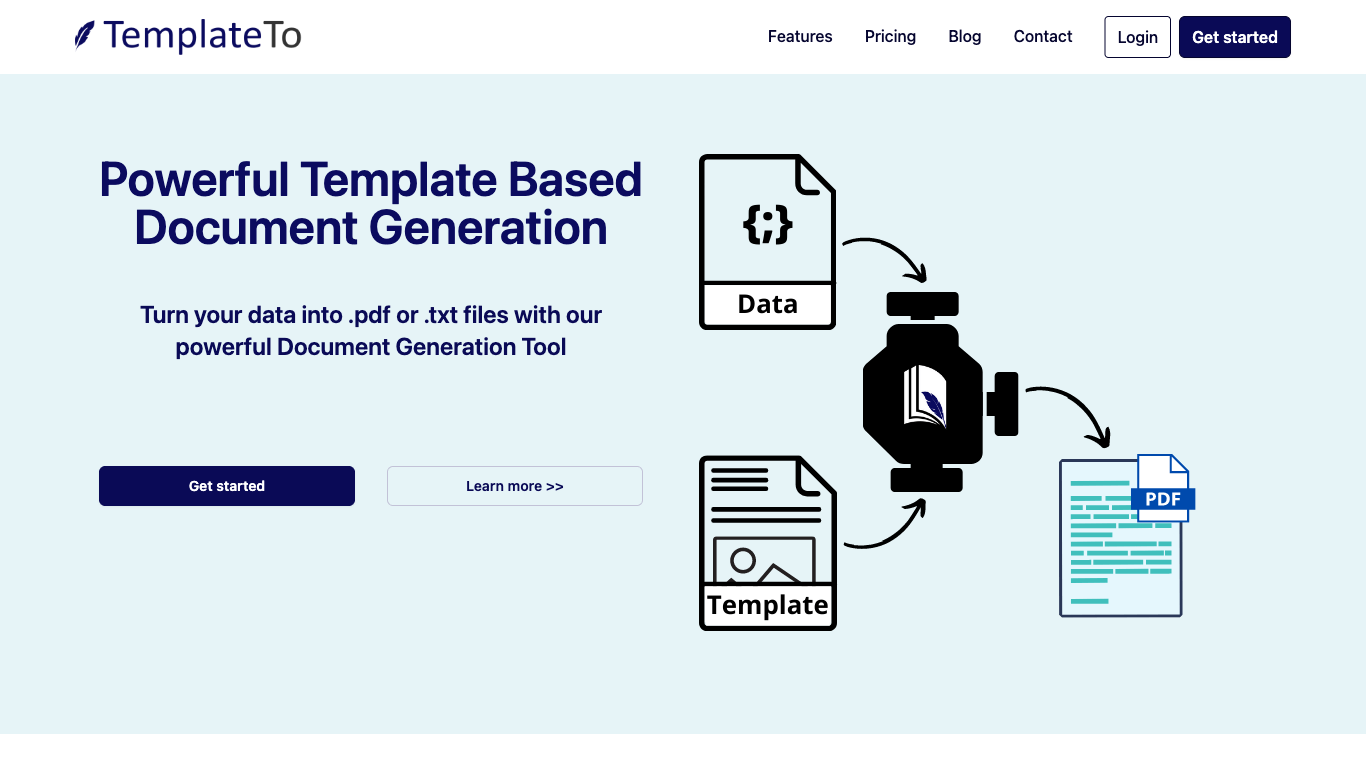
Task: Click the blue PDF badge
Action: 1163,499
